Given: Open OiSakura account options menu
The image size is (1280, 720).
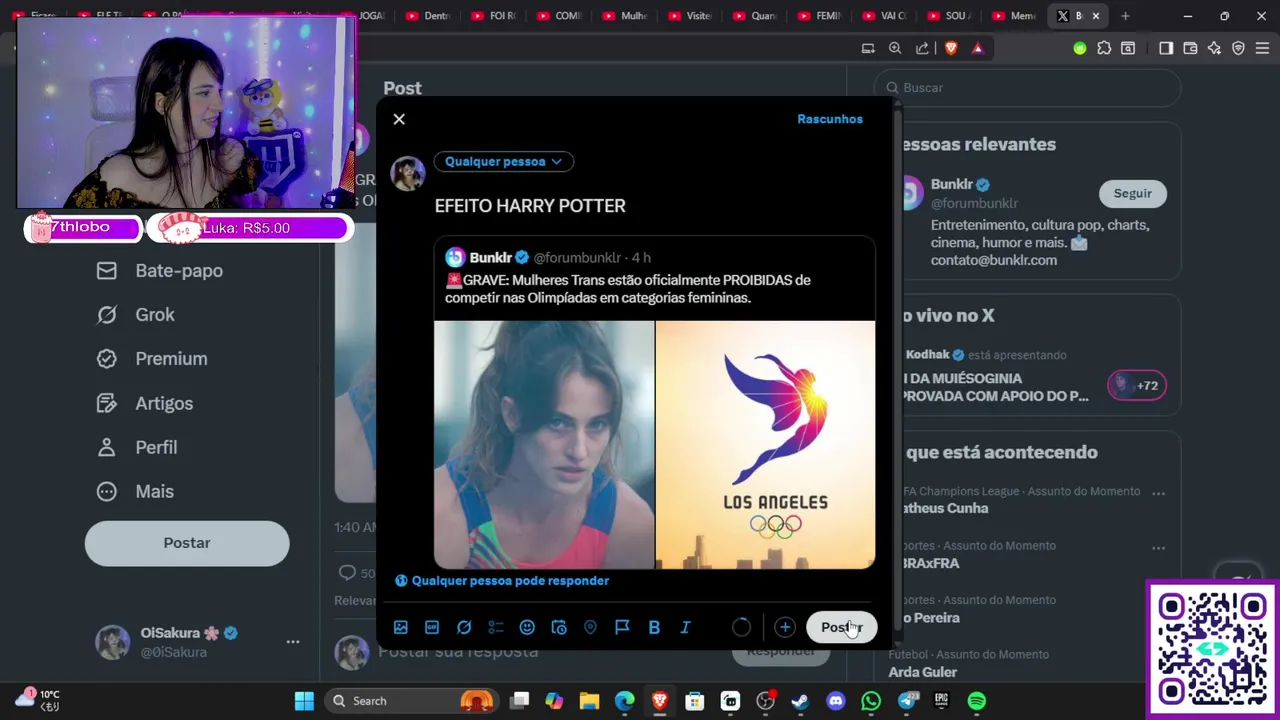Looking at the screenshot, I should click(293, 642).
